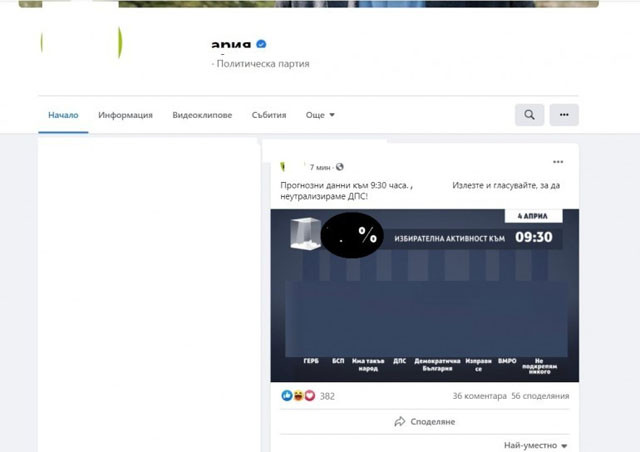Switch to the Информация tab
The image size is (640, 452).
pyautogui.click(x=125, y=115)
